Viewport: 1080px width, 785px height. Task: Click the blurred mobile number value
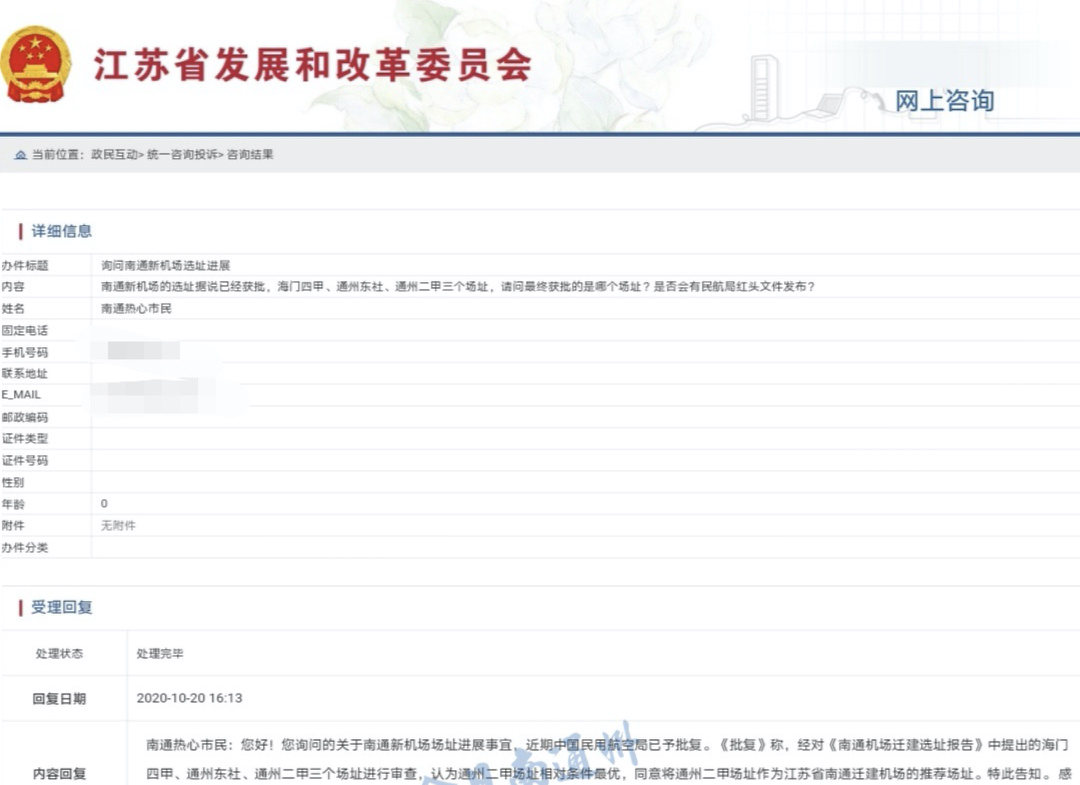(x=142, y=351)
